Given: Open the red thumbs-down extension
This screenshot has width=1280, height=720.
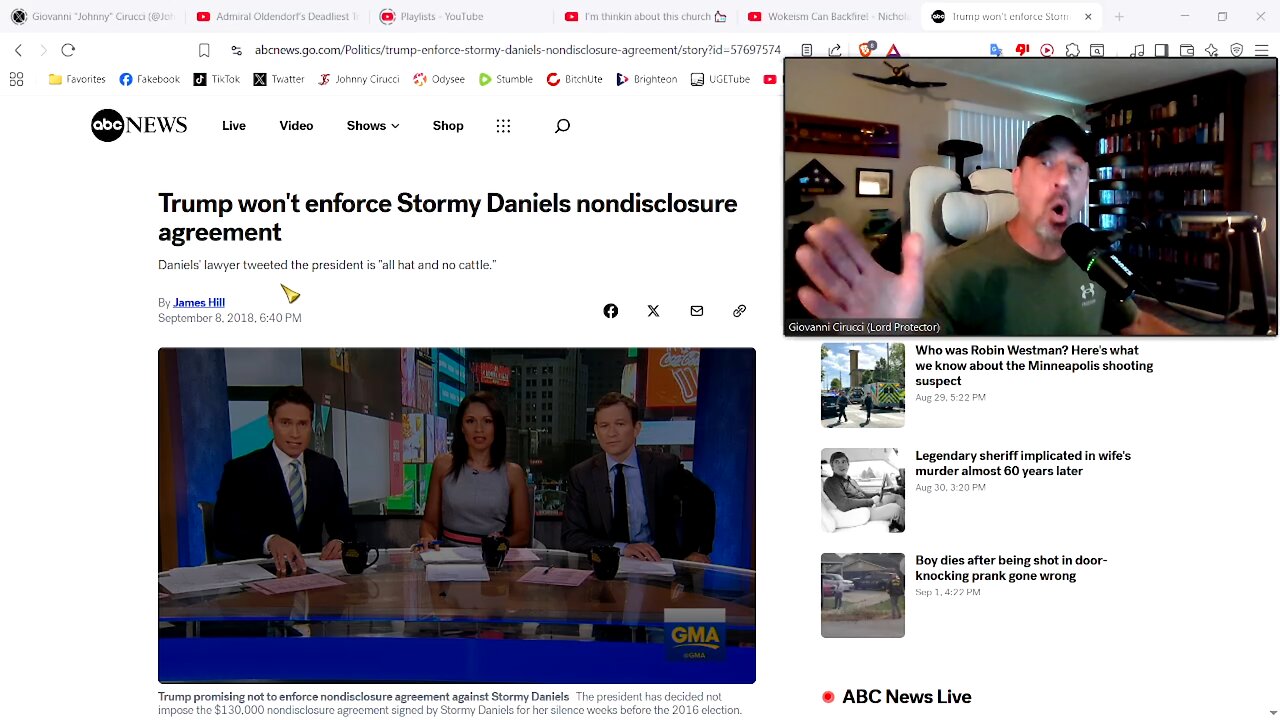Looking at the screenshot, I should tap(1022, 50).
